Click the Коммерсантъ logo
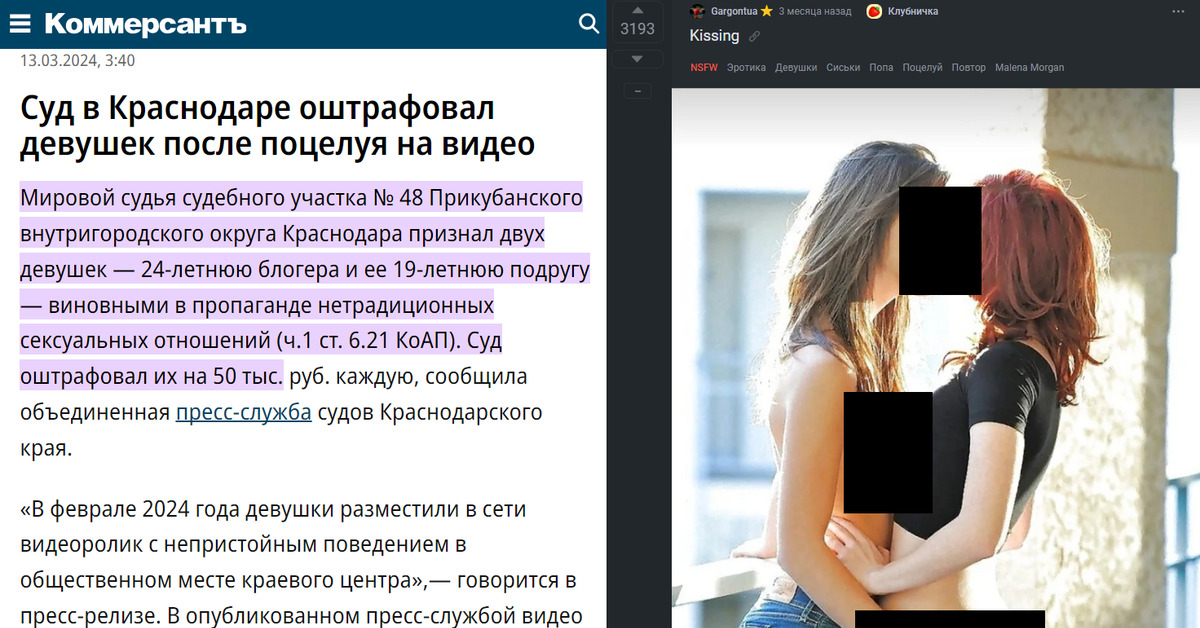 click(145, 23)
